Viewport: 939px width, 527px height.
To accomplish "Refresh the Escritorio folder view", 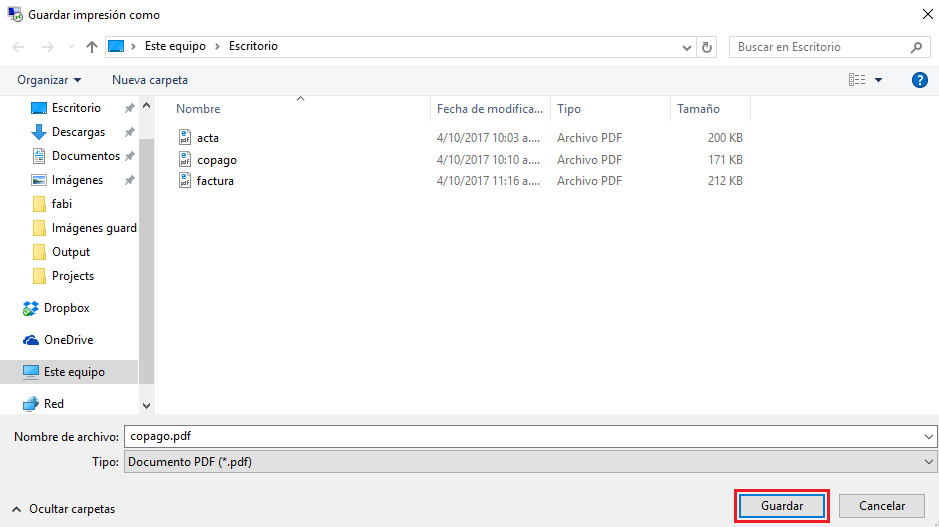I will click(x=708, y=47).
